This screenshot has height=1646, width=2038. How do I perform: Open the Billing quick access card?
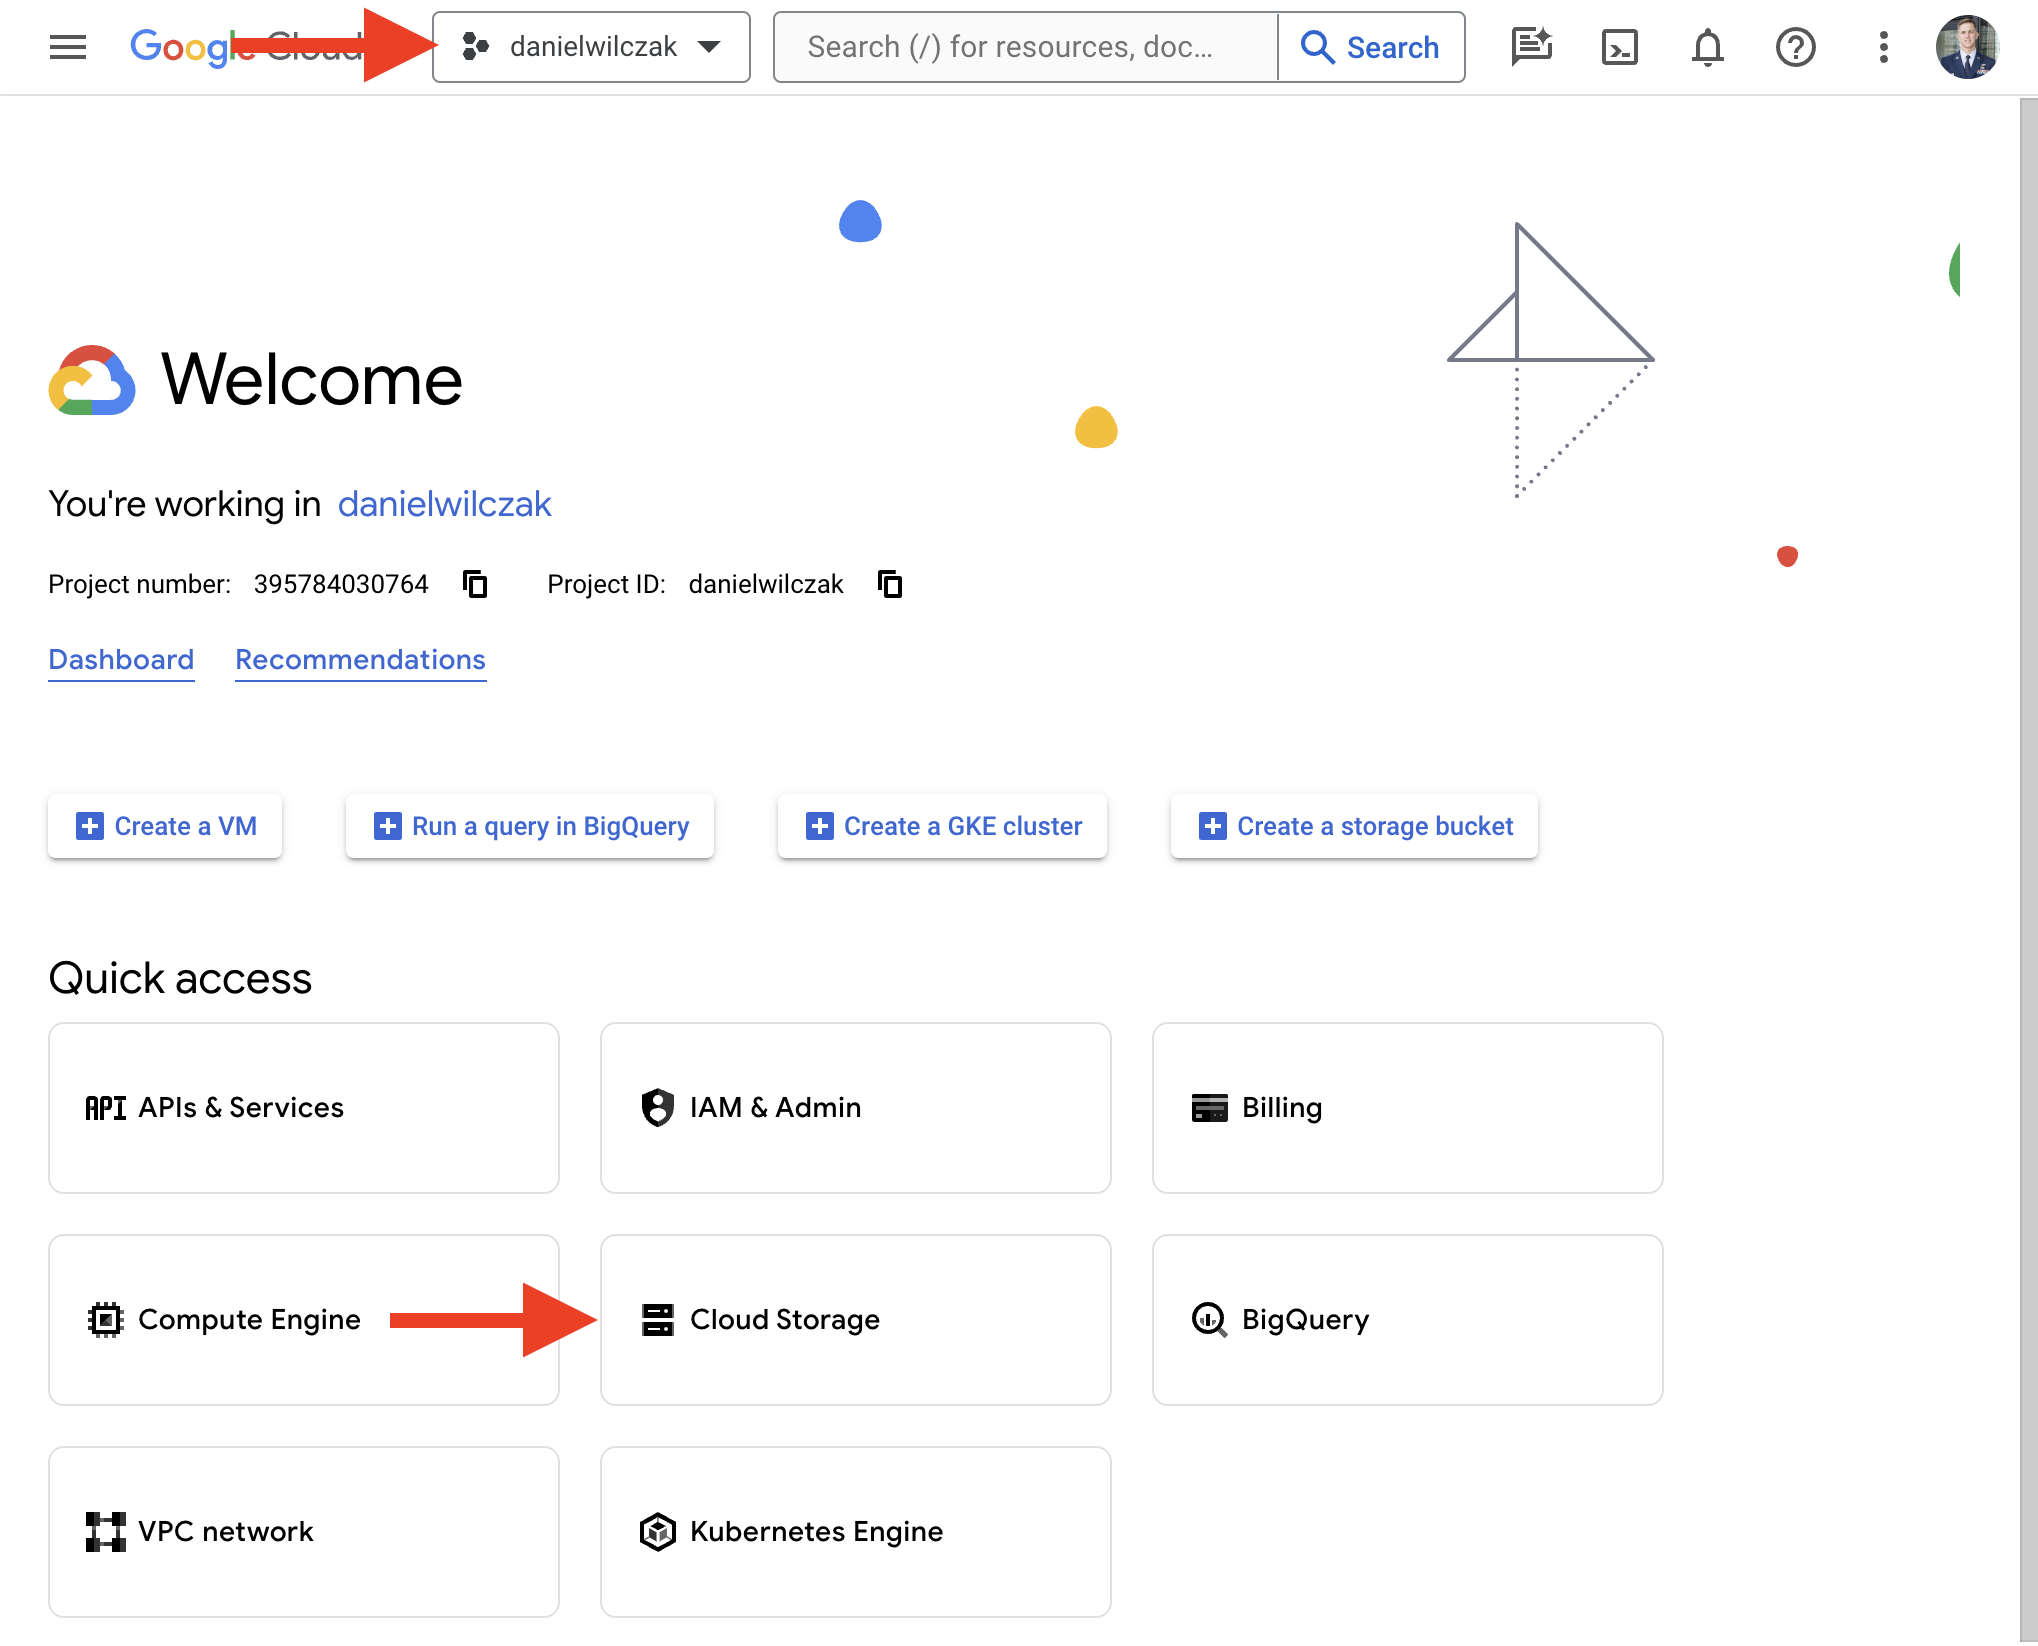1408,1108
